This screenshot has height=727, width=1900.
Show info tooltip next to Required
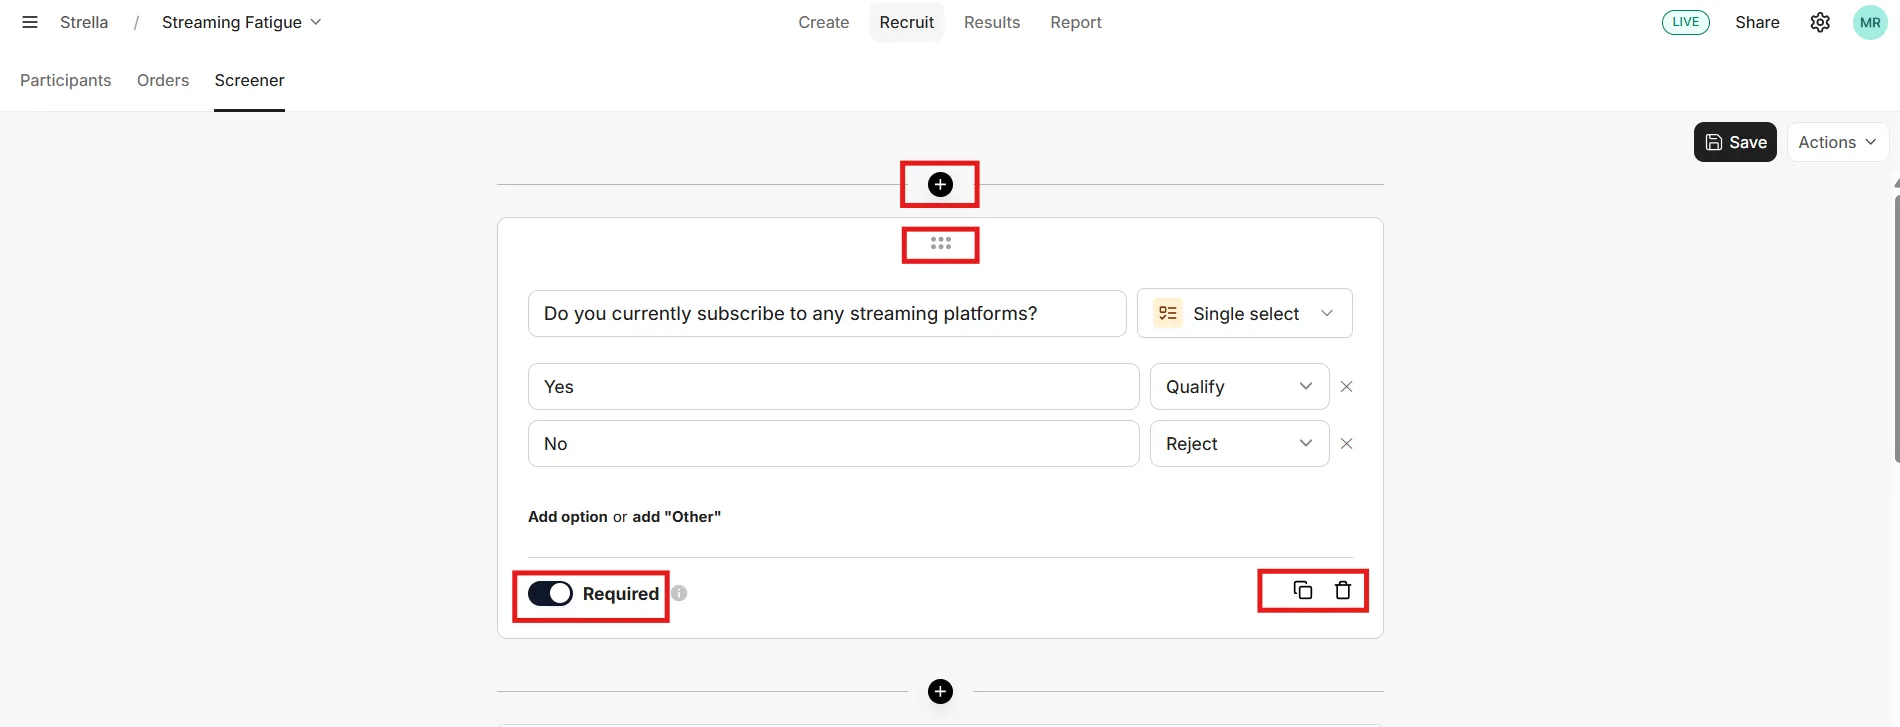pyautogui.click(x=679, y=593)
